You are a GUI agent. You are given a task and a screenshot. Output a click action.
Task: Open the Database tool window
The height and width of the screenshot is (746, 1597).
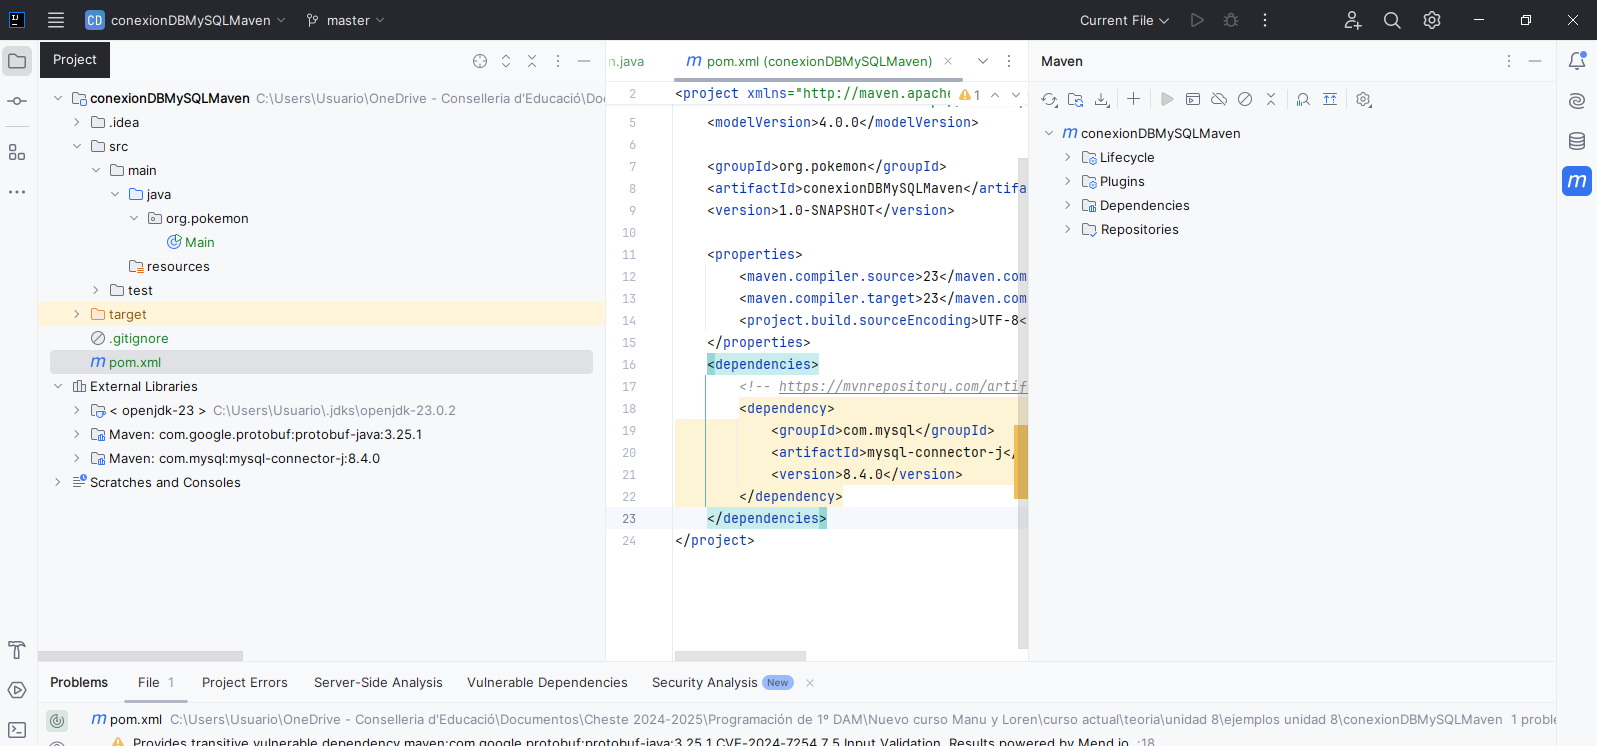point(1577,141)
